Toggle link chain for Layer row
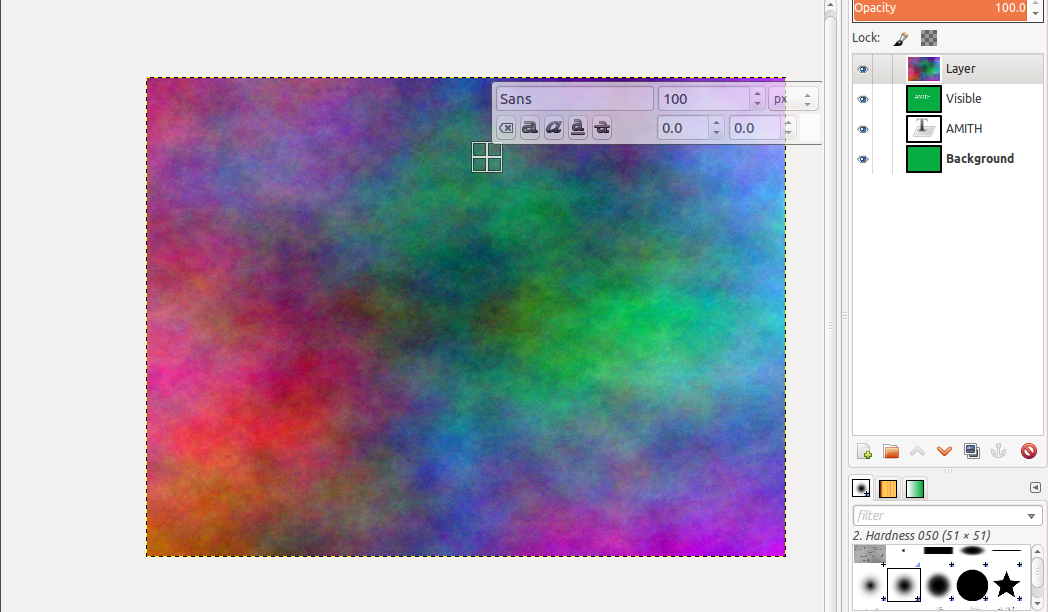Viewport: 1048px width, 612px height. click(x=883, y=69)
